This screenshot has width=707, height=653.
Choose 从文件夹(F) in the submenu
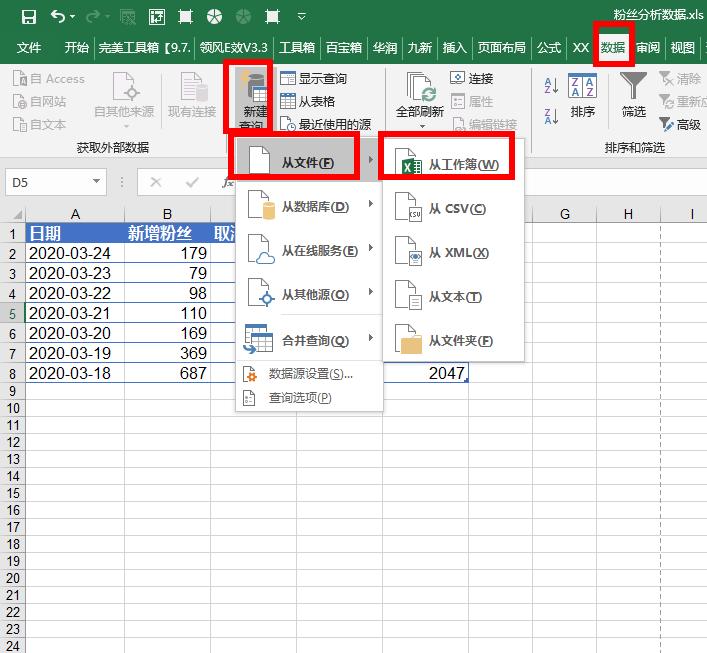coord(453,340)
